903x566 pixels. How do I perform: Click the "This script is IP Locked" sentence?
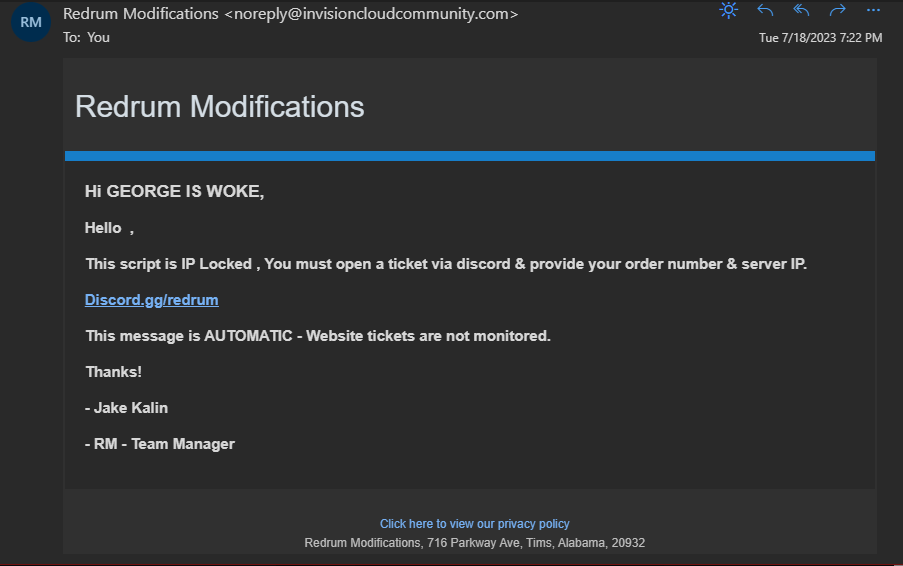[445, 264]
